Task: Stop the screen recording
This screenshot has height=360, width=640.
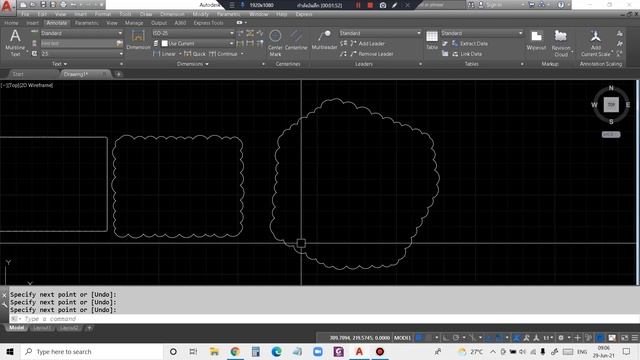Action: 370,5
